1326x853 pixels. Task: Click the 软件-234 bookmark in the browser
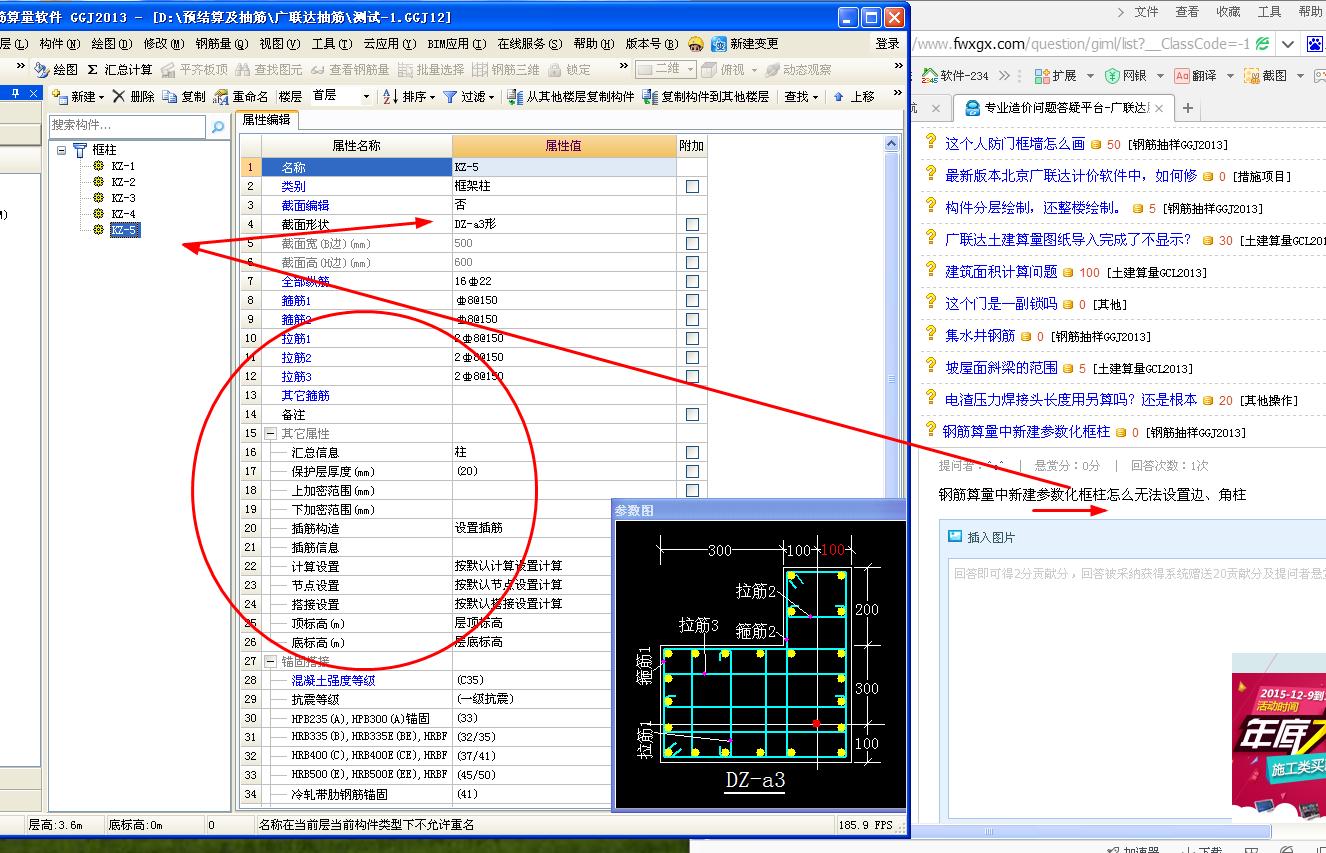click(x=956, y=75)
